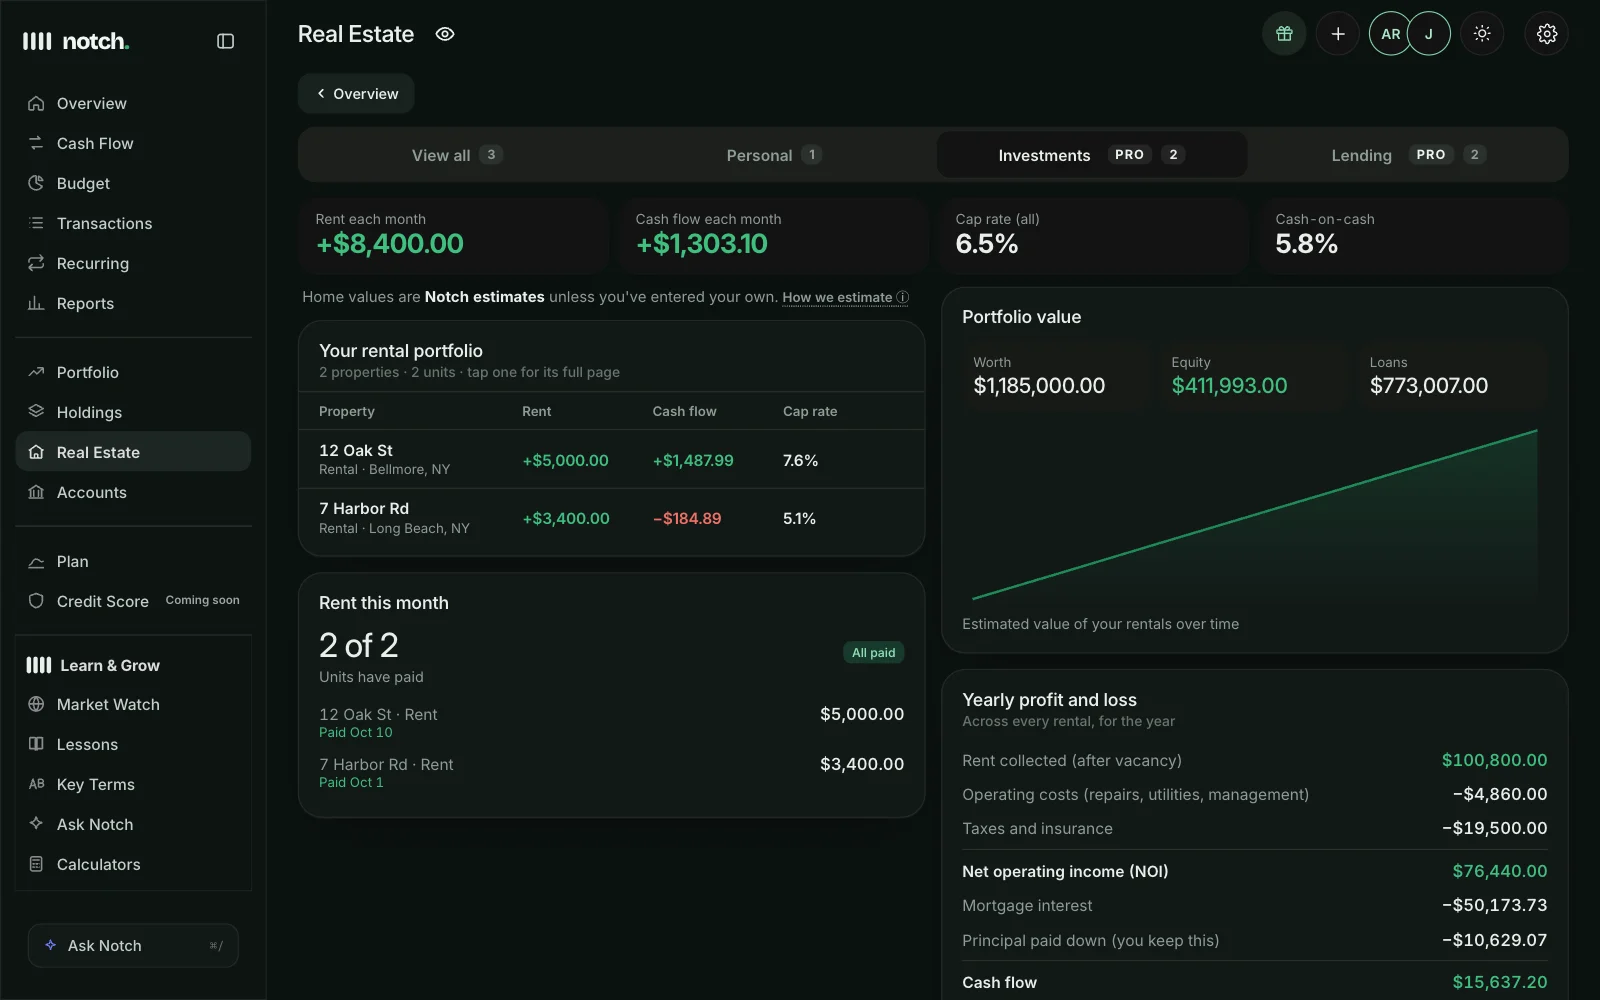Click the Paid Oct 10 label
This screenshot has width=1600, height=1000.
point(355,732)
